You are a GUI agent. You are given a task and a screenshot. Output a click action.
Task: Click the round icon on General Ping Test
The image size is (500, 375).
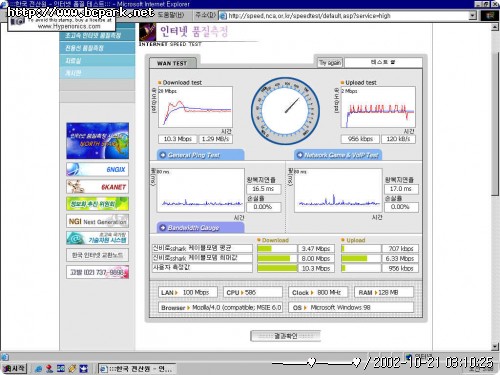coord(163,155)
